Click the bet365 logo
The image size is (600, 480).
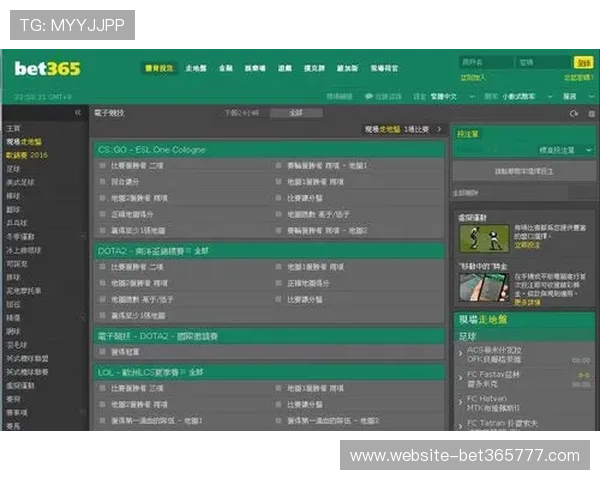47,69
